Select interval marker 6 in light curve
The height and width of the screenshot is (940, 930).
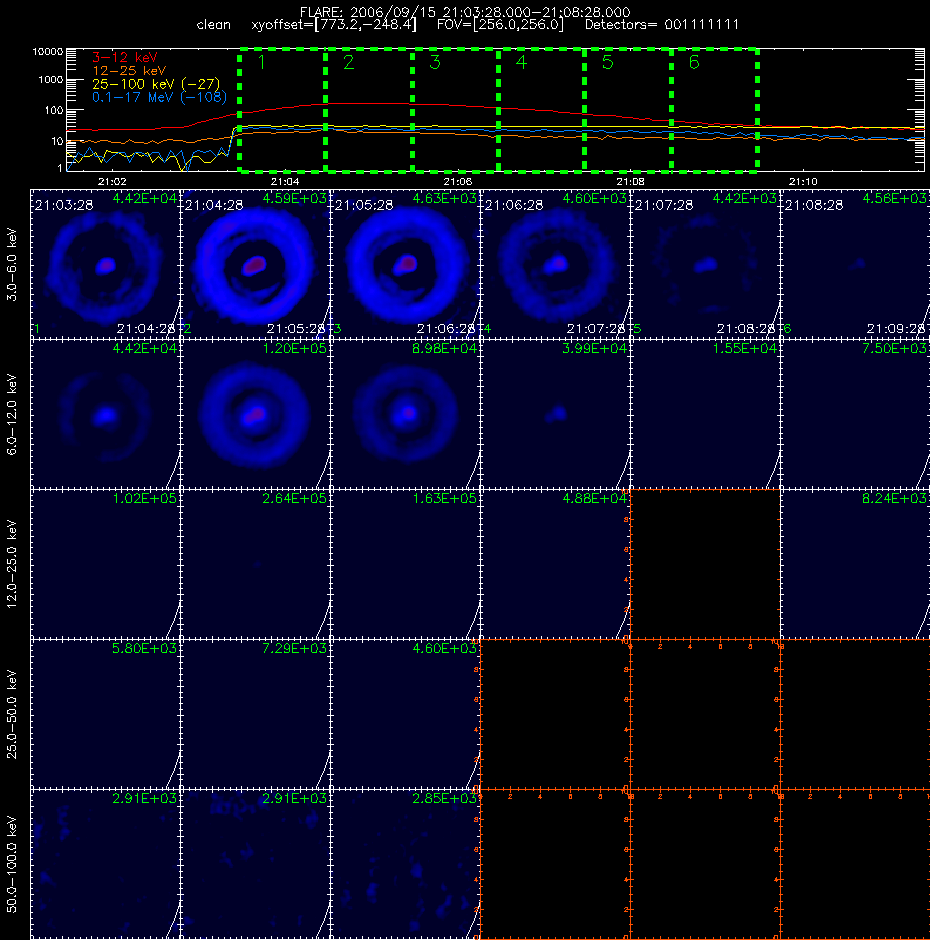point(694,62)
